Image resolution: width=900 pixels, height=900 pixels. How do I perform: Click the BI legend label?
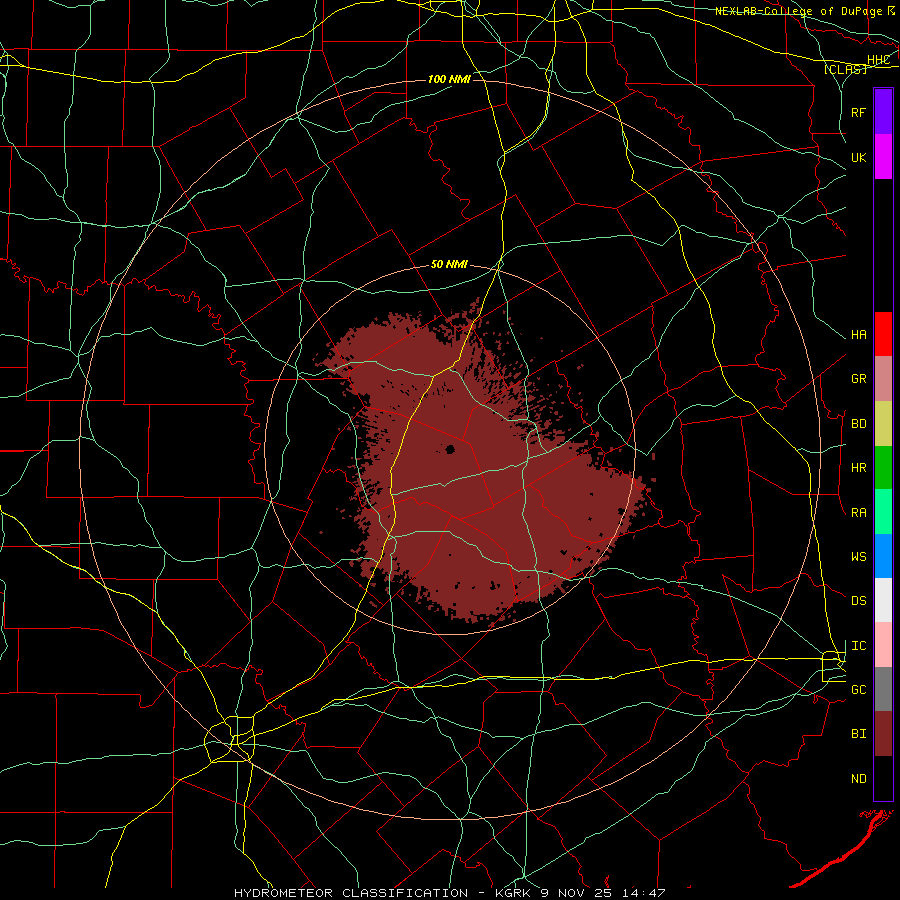pyautogui.click(x=858, y=734)
